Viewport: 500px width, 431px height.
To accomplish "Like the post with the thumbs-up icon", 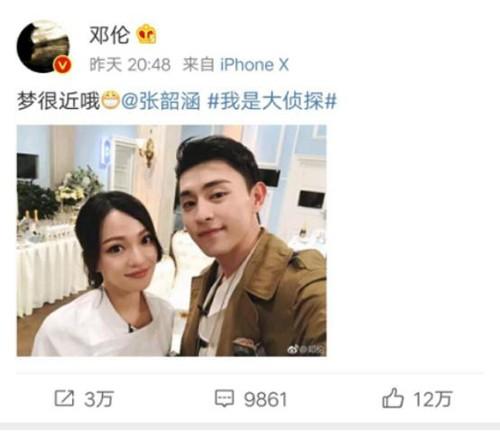I will coord(393,398).
